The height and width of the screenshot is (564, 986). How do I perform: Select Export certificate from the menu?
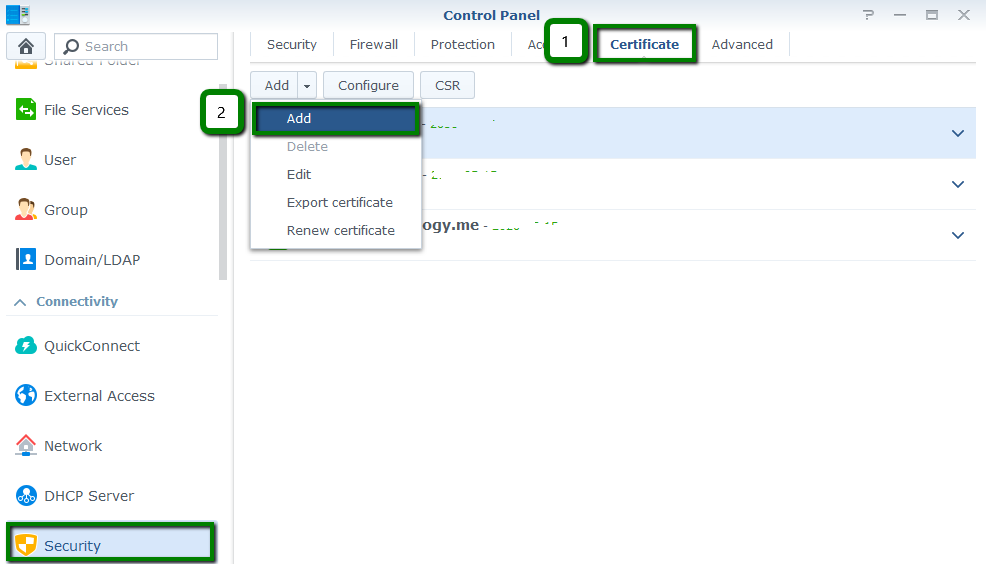(339, 202)
